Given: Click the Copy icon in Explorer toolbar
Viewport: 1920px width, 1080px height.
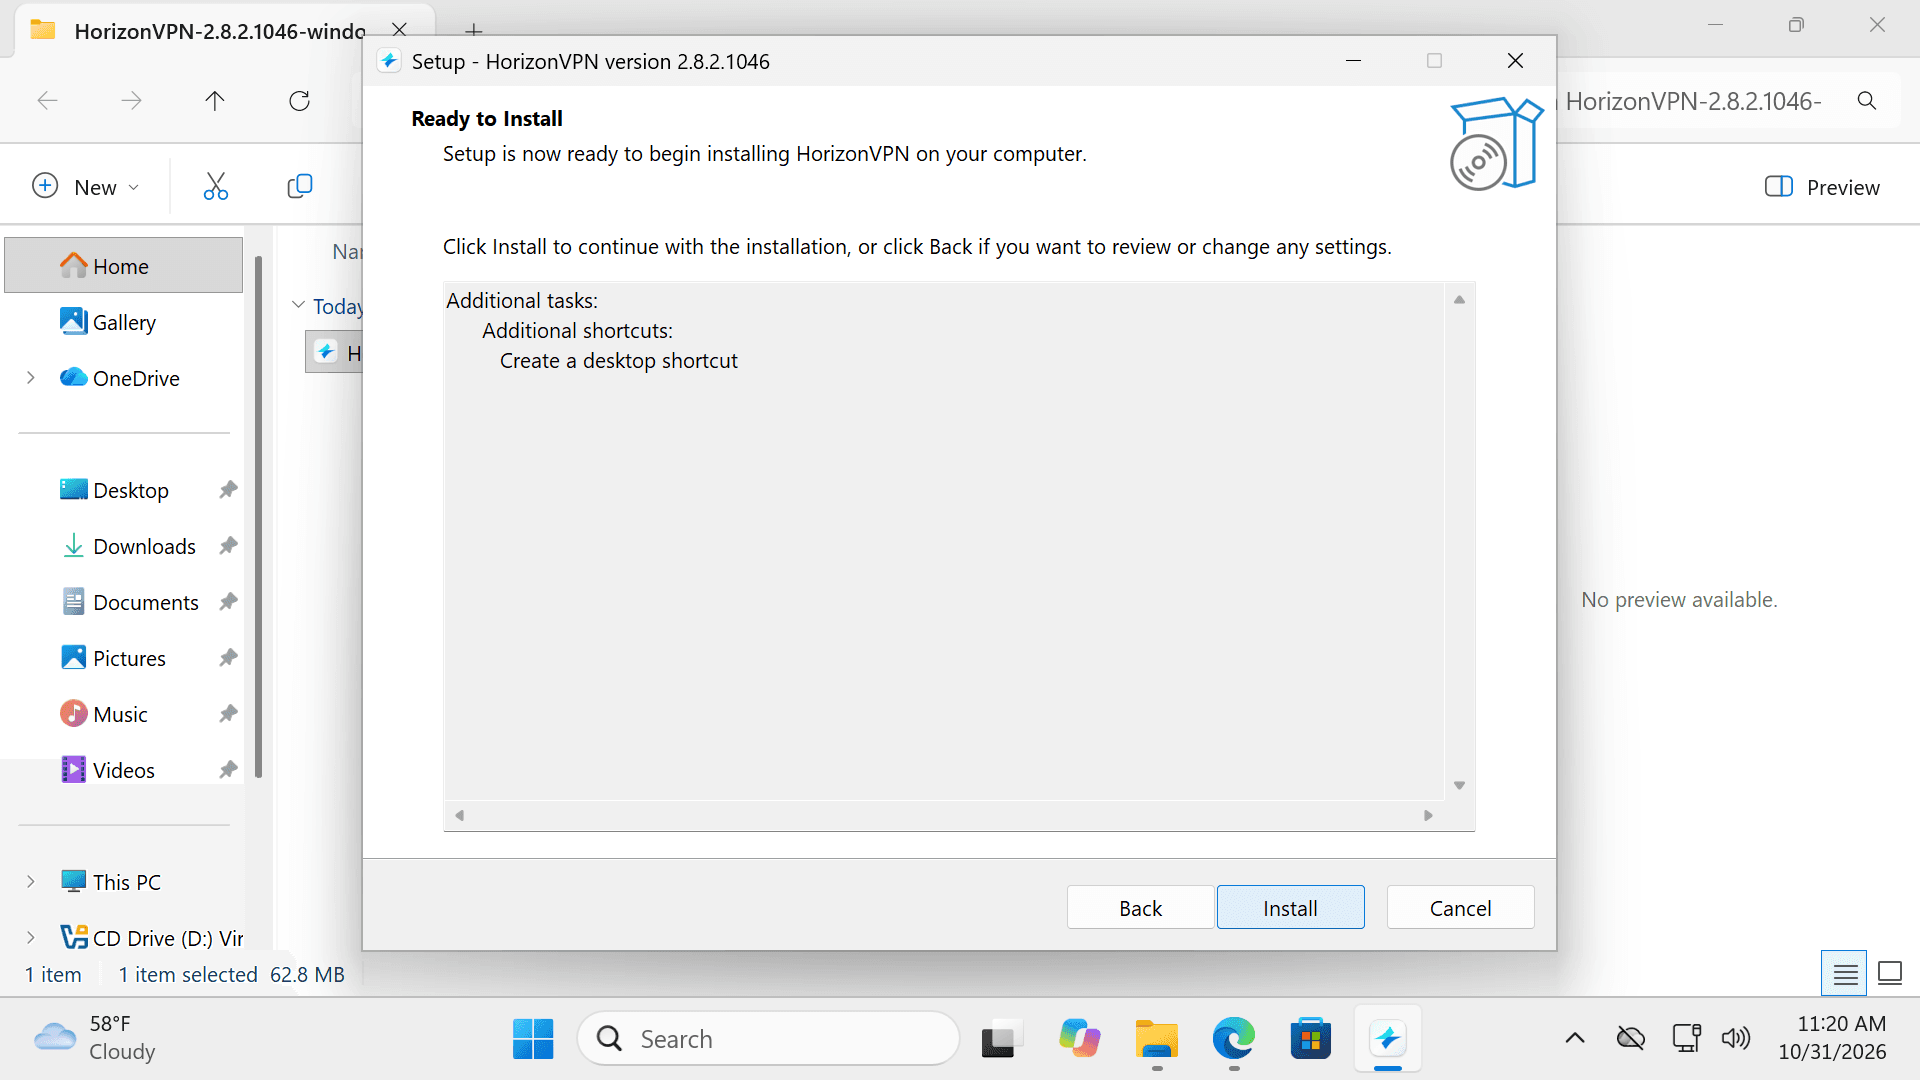Looking at the screenshot, I should [299, 187].
